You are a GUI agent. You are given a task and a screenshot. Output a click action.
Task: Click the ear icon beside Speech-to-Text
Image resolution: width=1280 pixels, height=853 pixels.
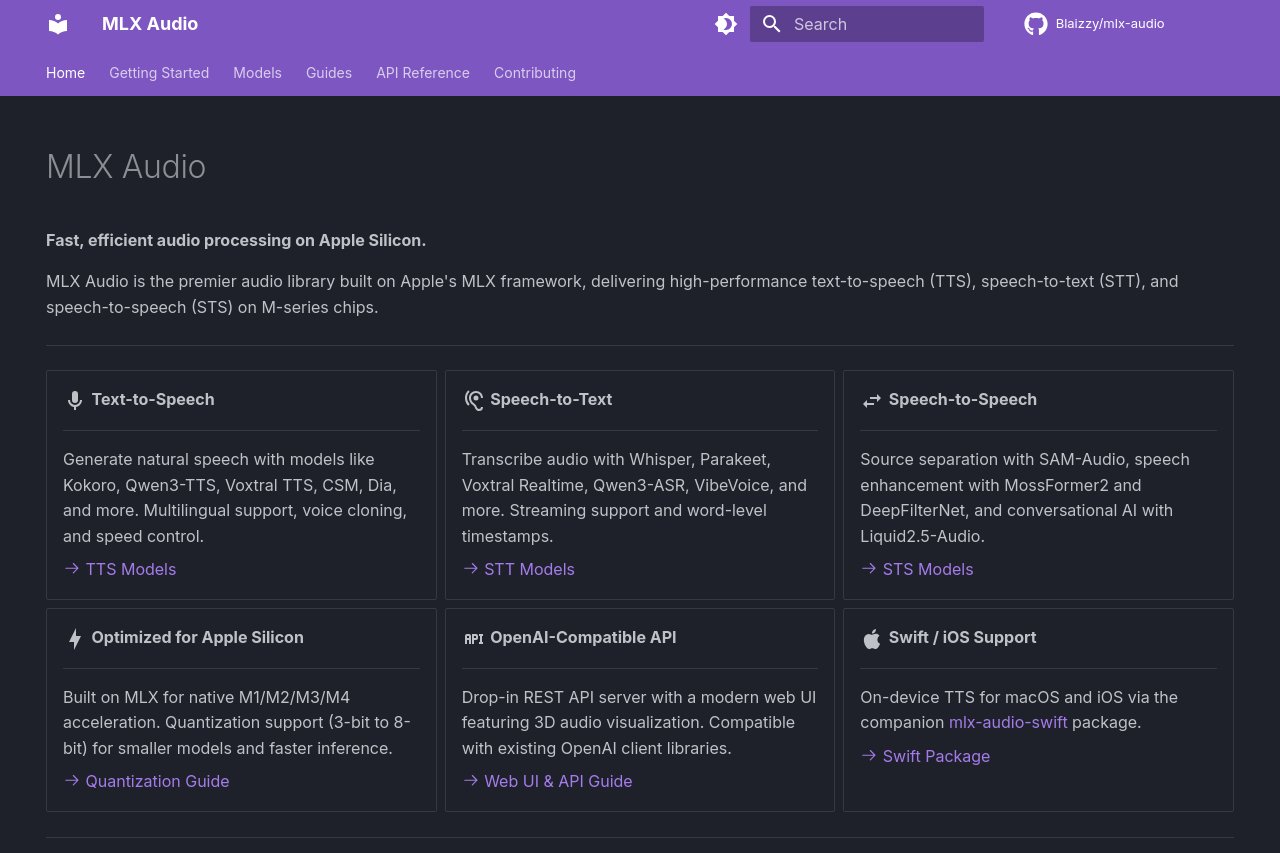473,400
